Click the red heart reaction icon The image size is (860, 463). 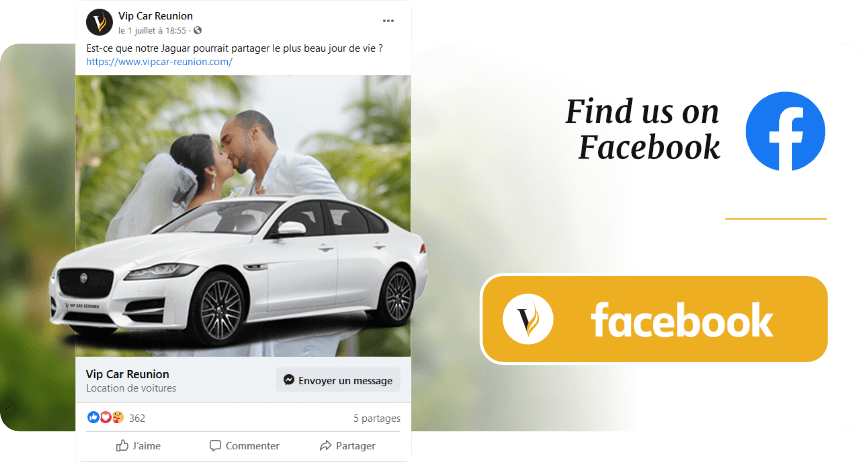tap(105, 417)
